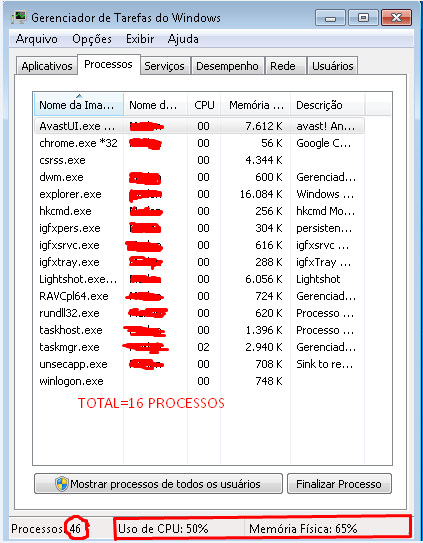423x543 pixels.
Task: Switch to the Serviços tab
Action: coord(164,66)
